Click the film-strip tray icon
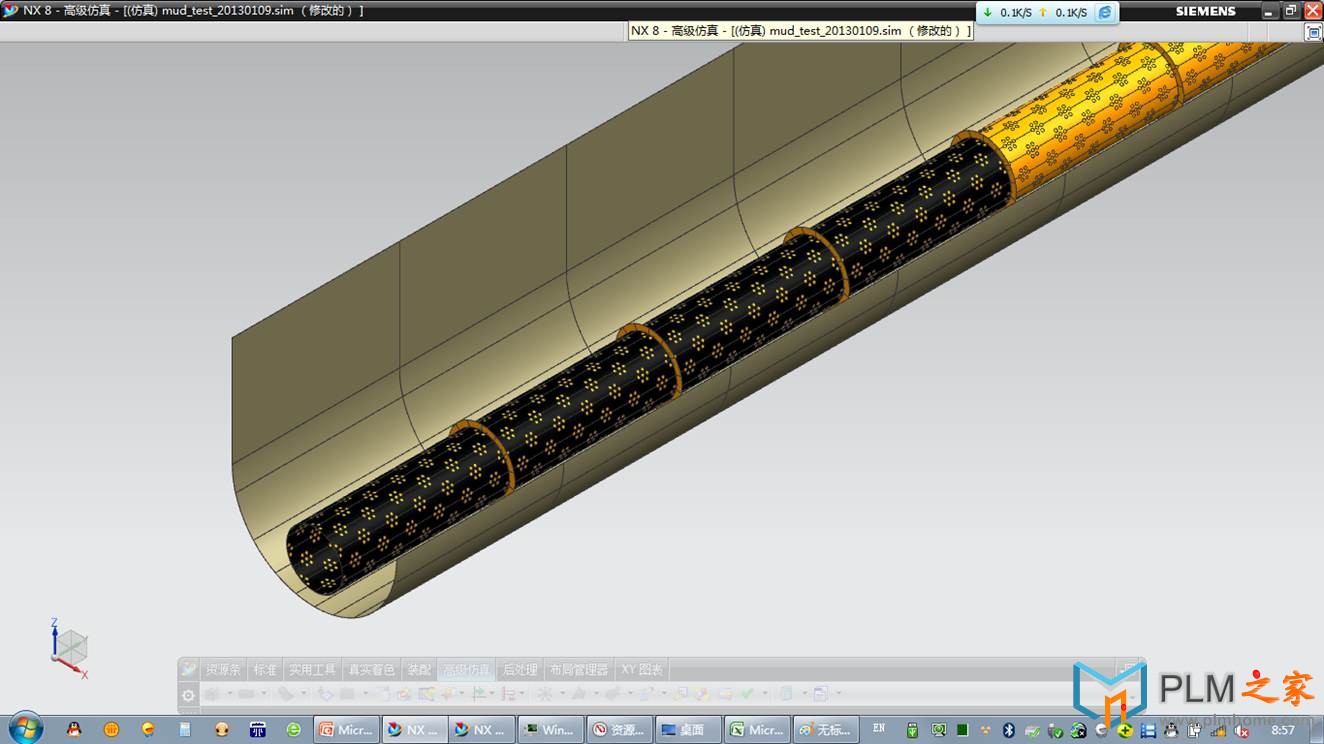Image resolution: width=1324 pixels, height=744 pixels. pos(1148,731)
